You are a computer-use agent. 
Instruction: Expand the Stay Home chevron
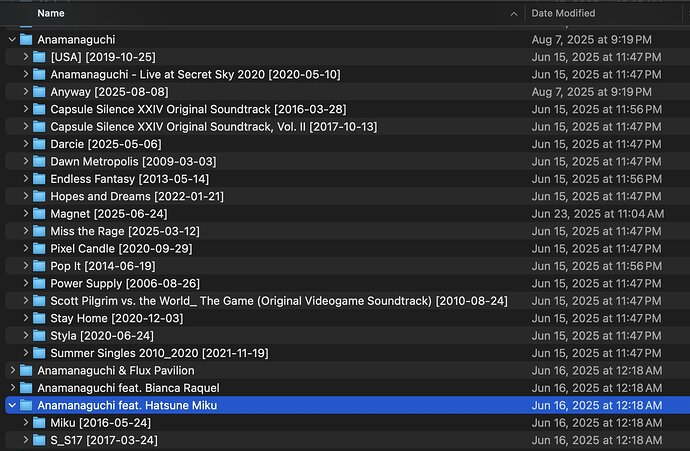coord(26,318)
